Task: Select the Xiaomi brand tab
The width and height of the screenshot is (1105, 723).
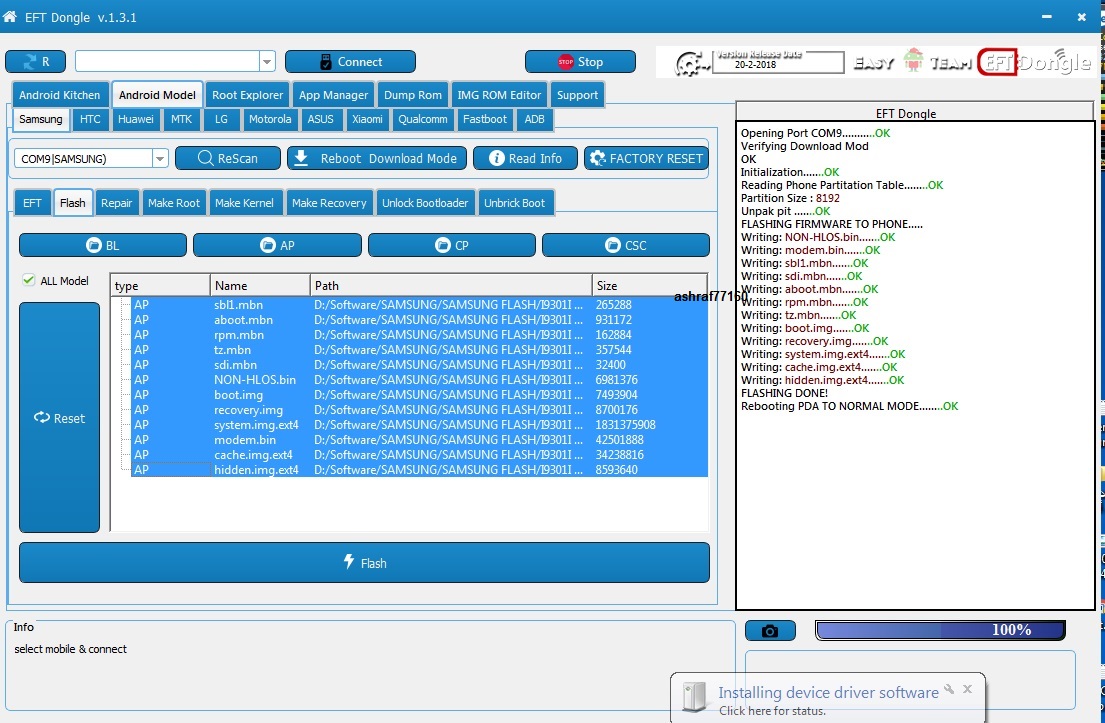Action: [367, 119]
